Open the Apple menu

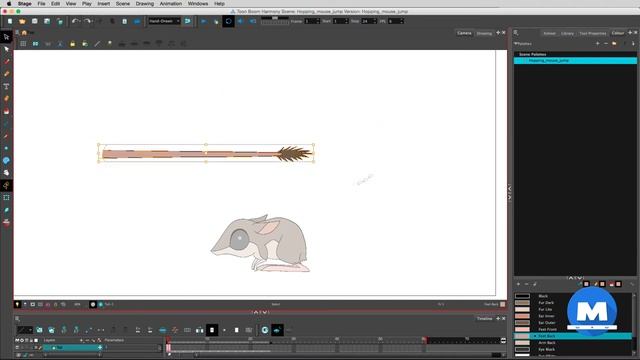[9, 4]
